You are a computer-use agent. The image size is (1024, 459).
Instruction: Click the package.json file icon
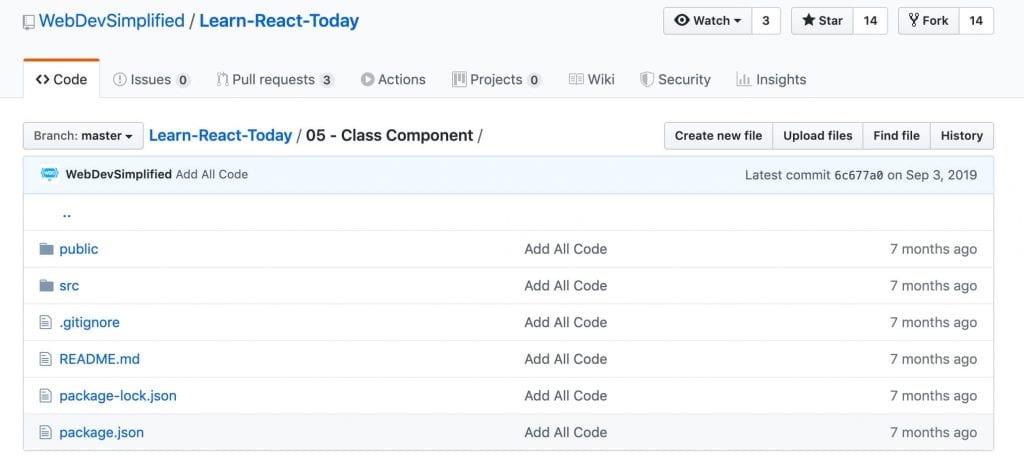(45, 432)
